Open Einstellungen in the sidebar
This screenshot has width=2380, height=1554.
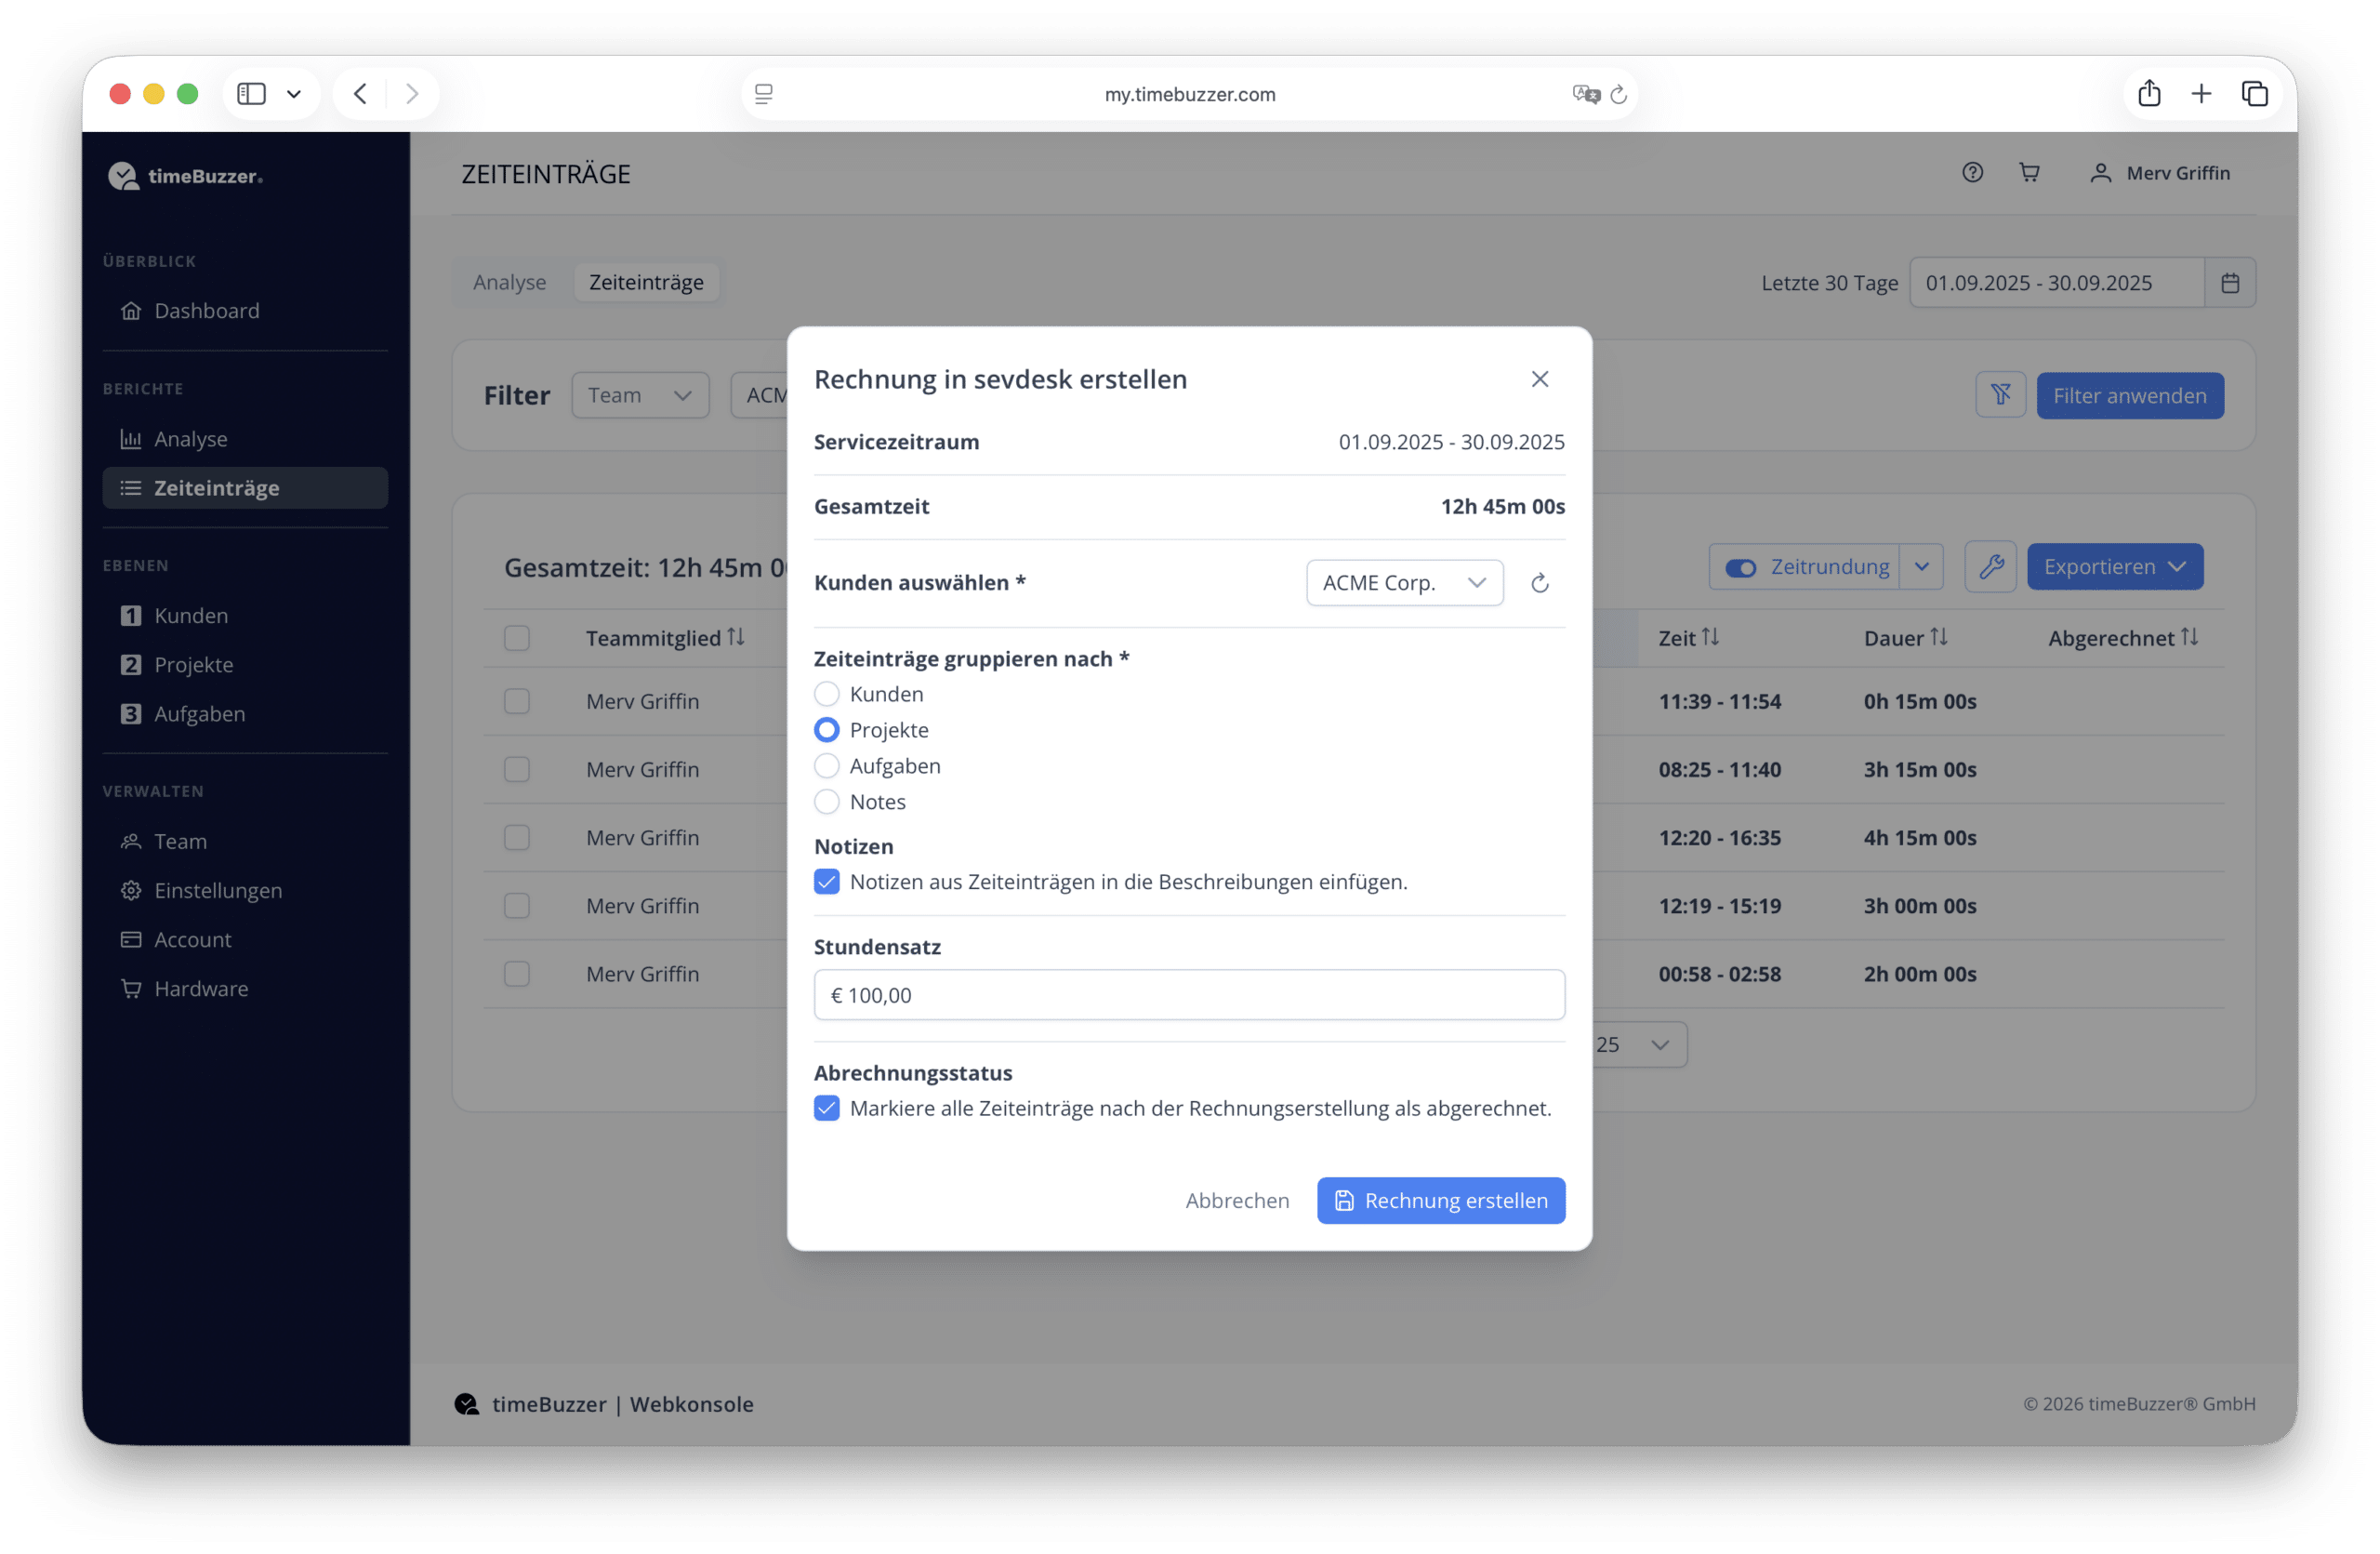(x=218, y=890)
